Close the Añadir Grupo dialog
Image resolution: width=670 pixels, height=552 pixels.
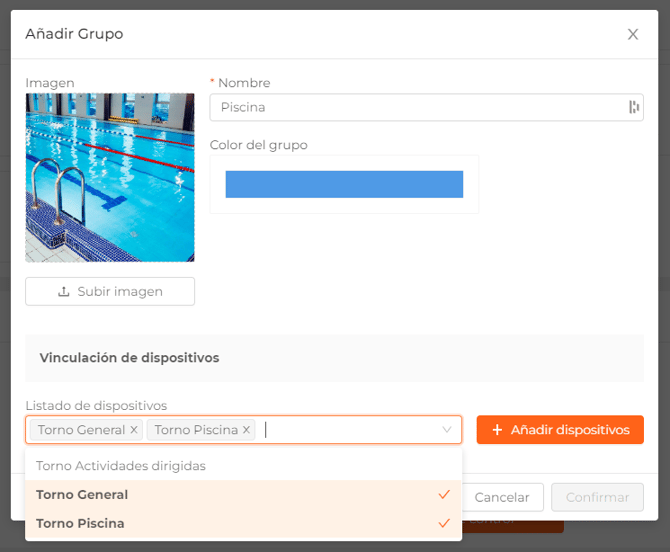pos(632,34)
